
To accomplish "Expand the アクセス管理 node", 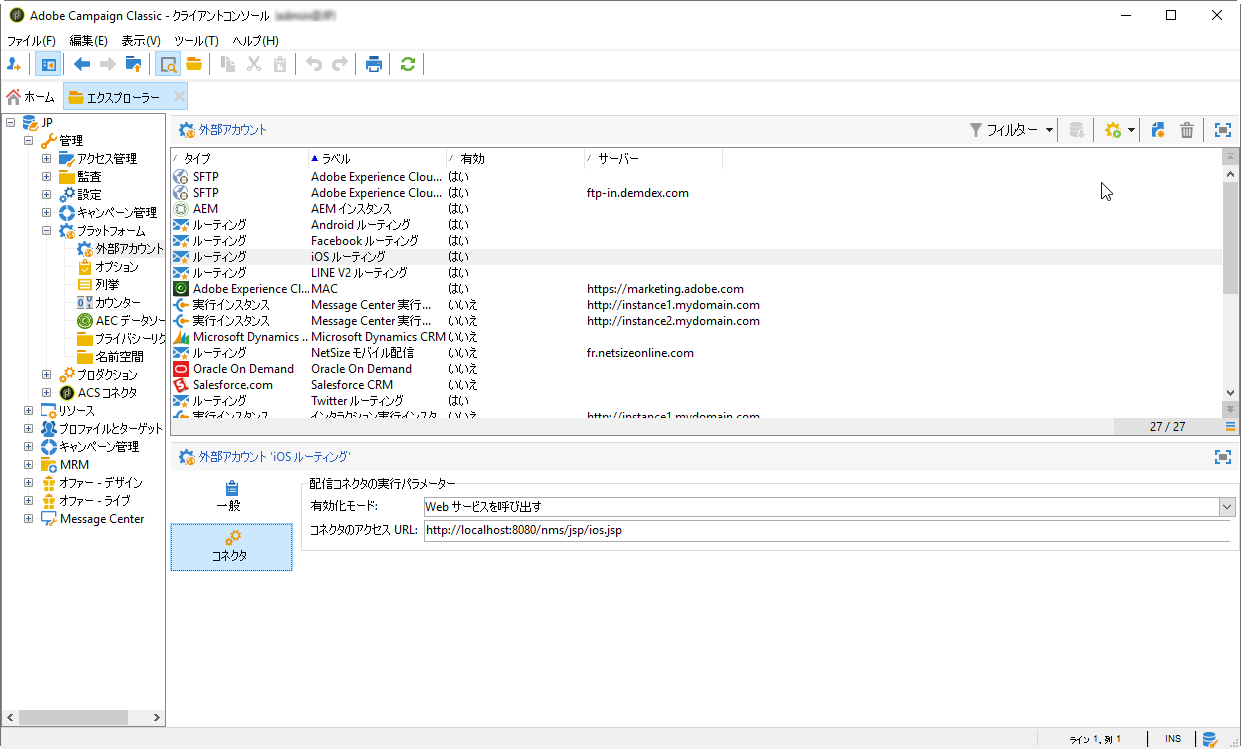I will click(46, 159).
